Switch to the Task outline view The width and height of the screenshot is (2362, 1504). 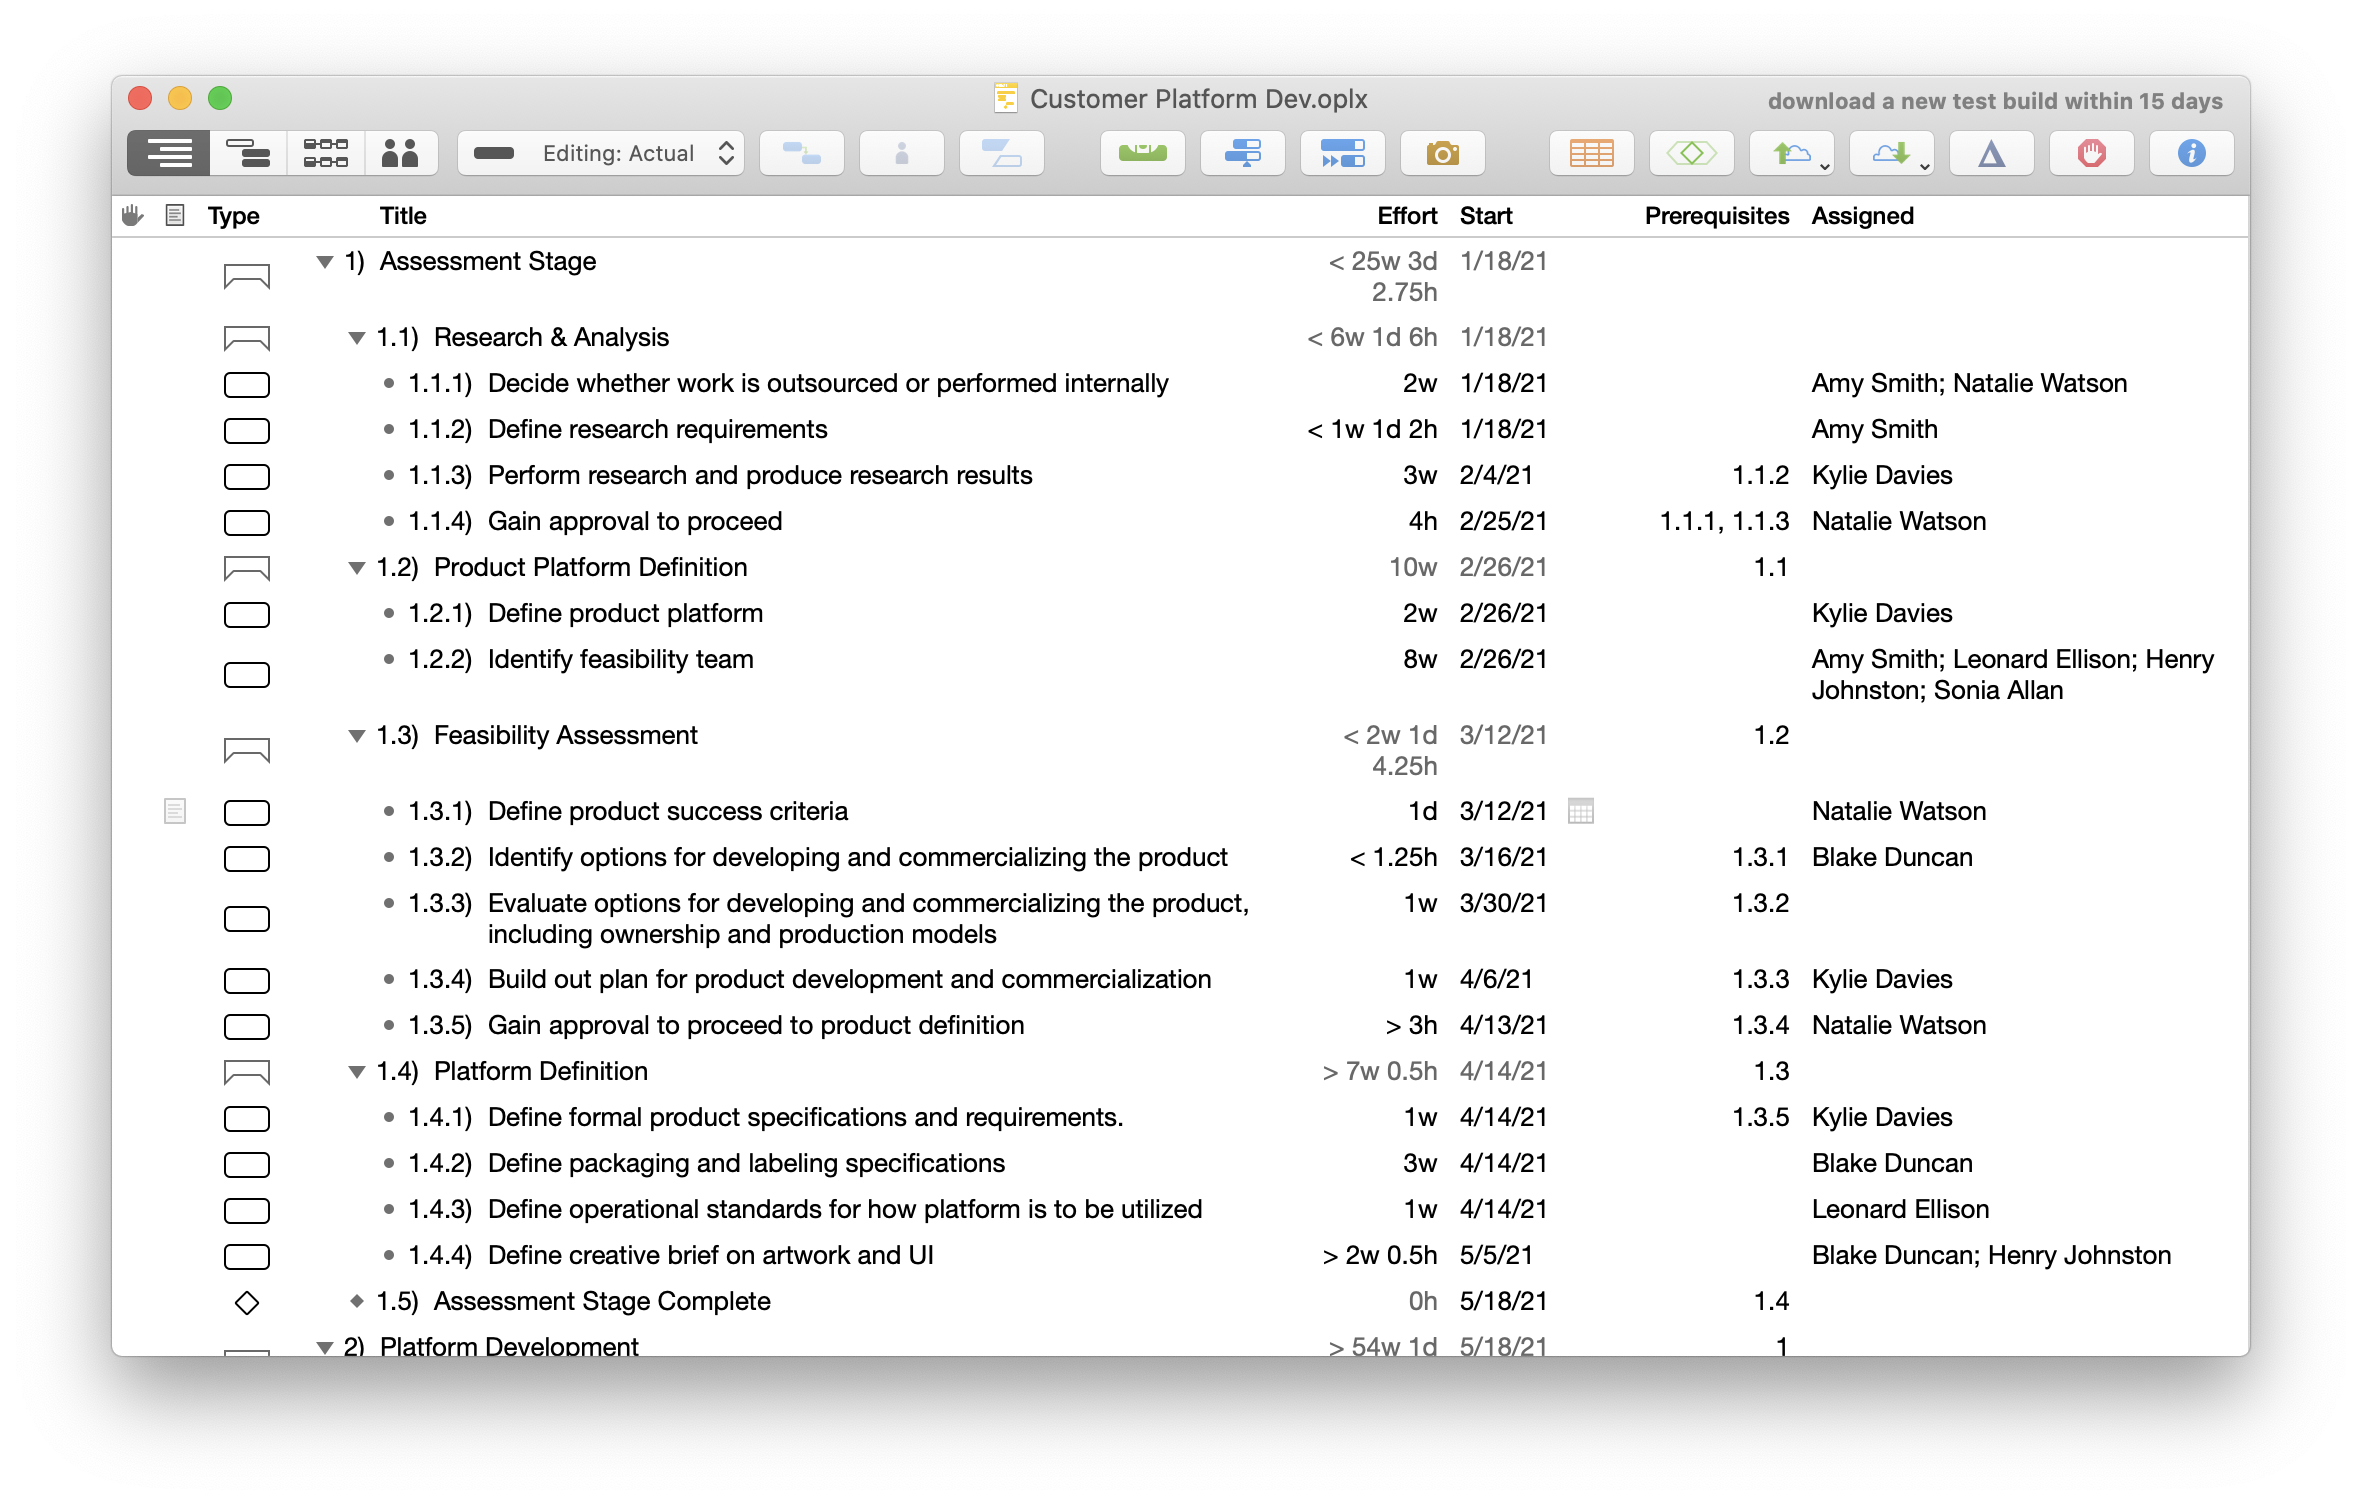[169, 153]
